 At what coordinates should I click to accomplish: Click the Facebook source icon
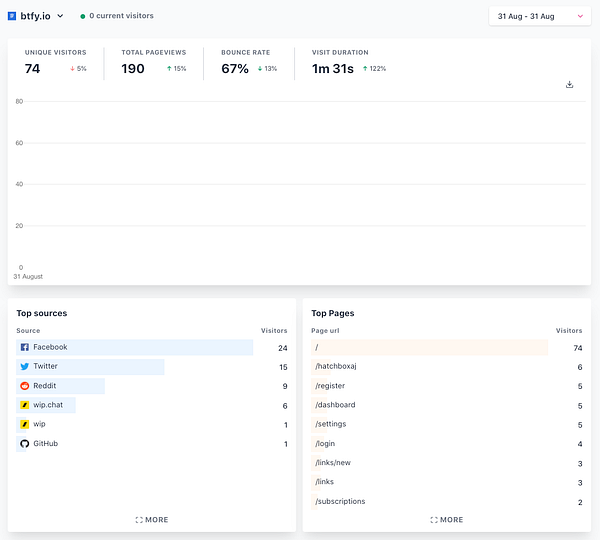coord(25,347)
